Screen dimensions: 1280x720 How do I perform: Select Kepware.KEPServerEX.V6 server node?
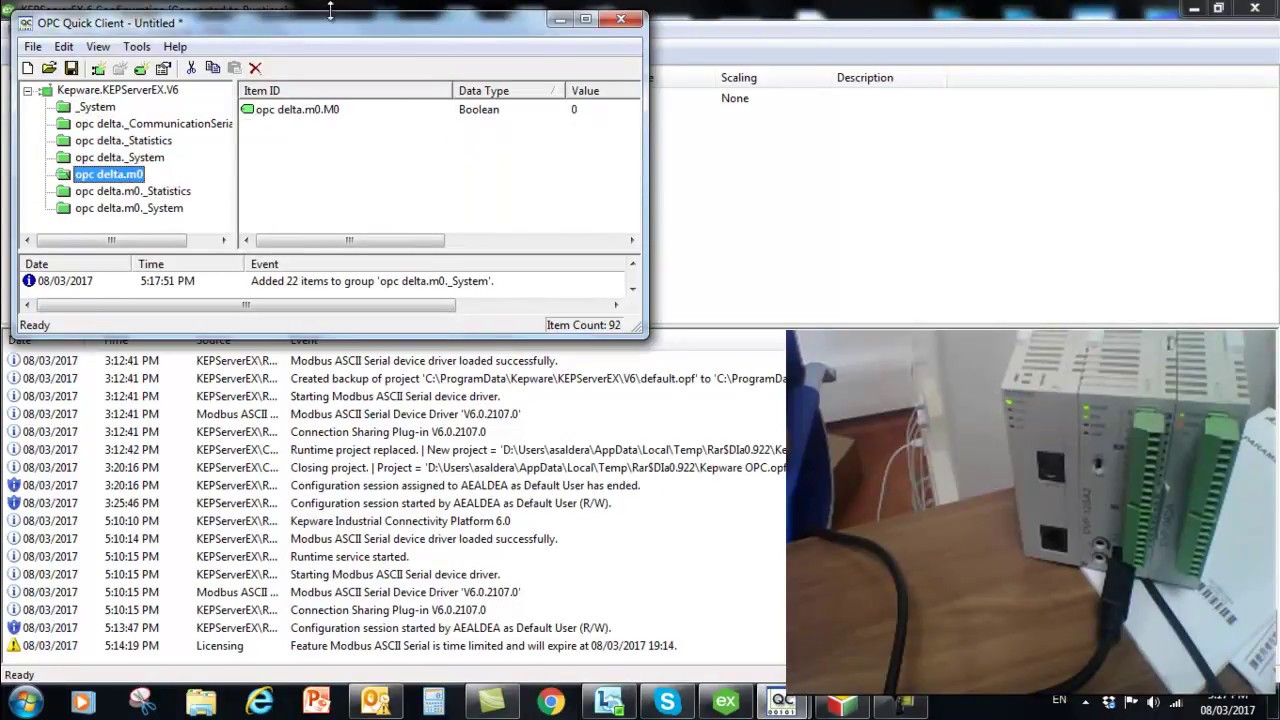[117, 90]
